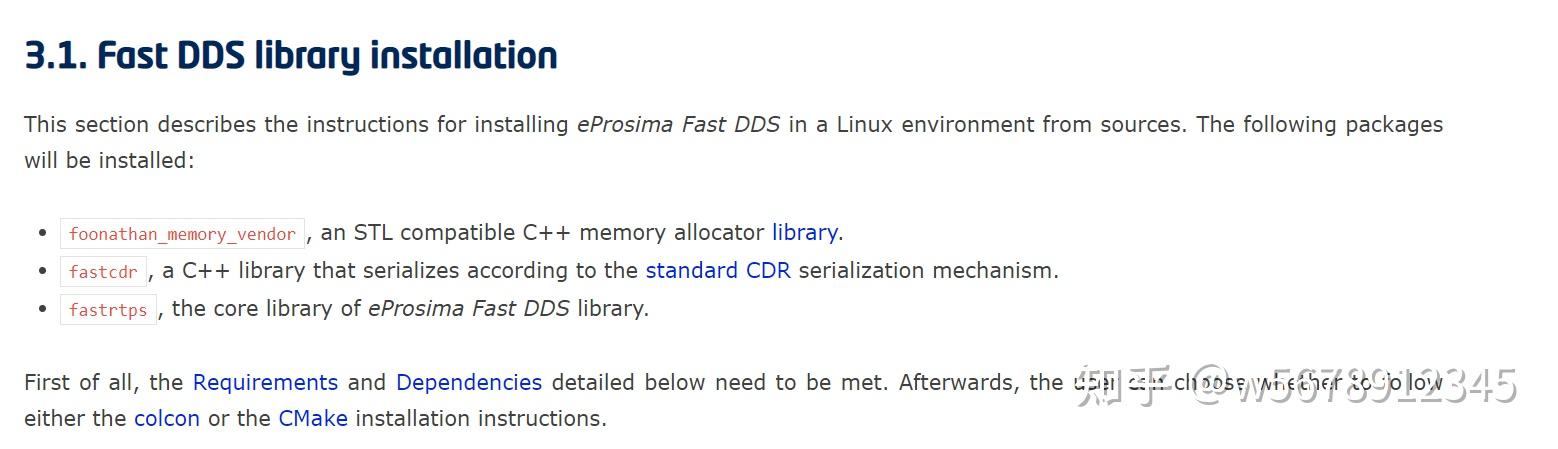Click the foonathan_memory_vendor code label
Image resolution: width=1558 pixels, height=449 pixels.
pyautogui.click(x=182, y=234)
